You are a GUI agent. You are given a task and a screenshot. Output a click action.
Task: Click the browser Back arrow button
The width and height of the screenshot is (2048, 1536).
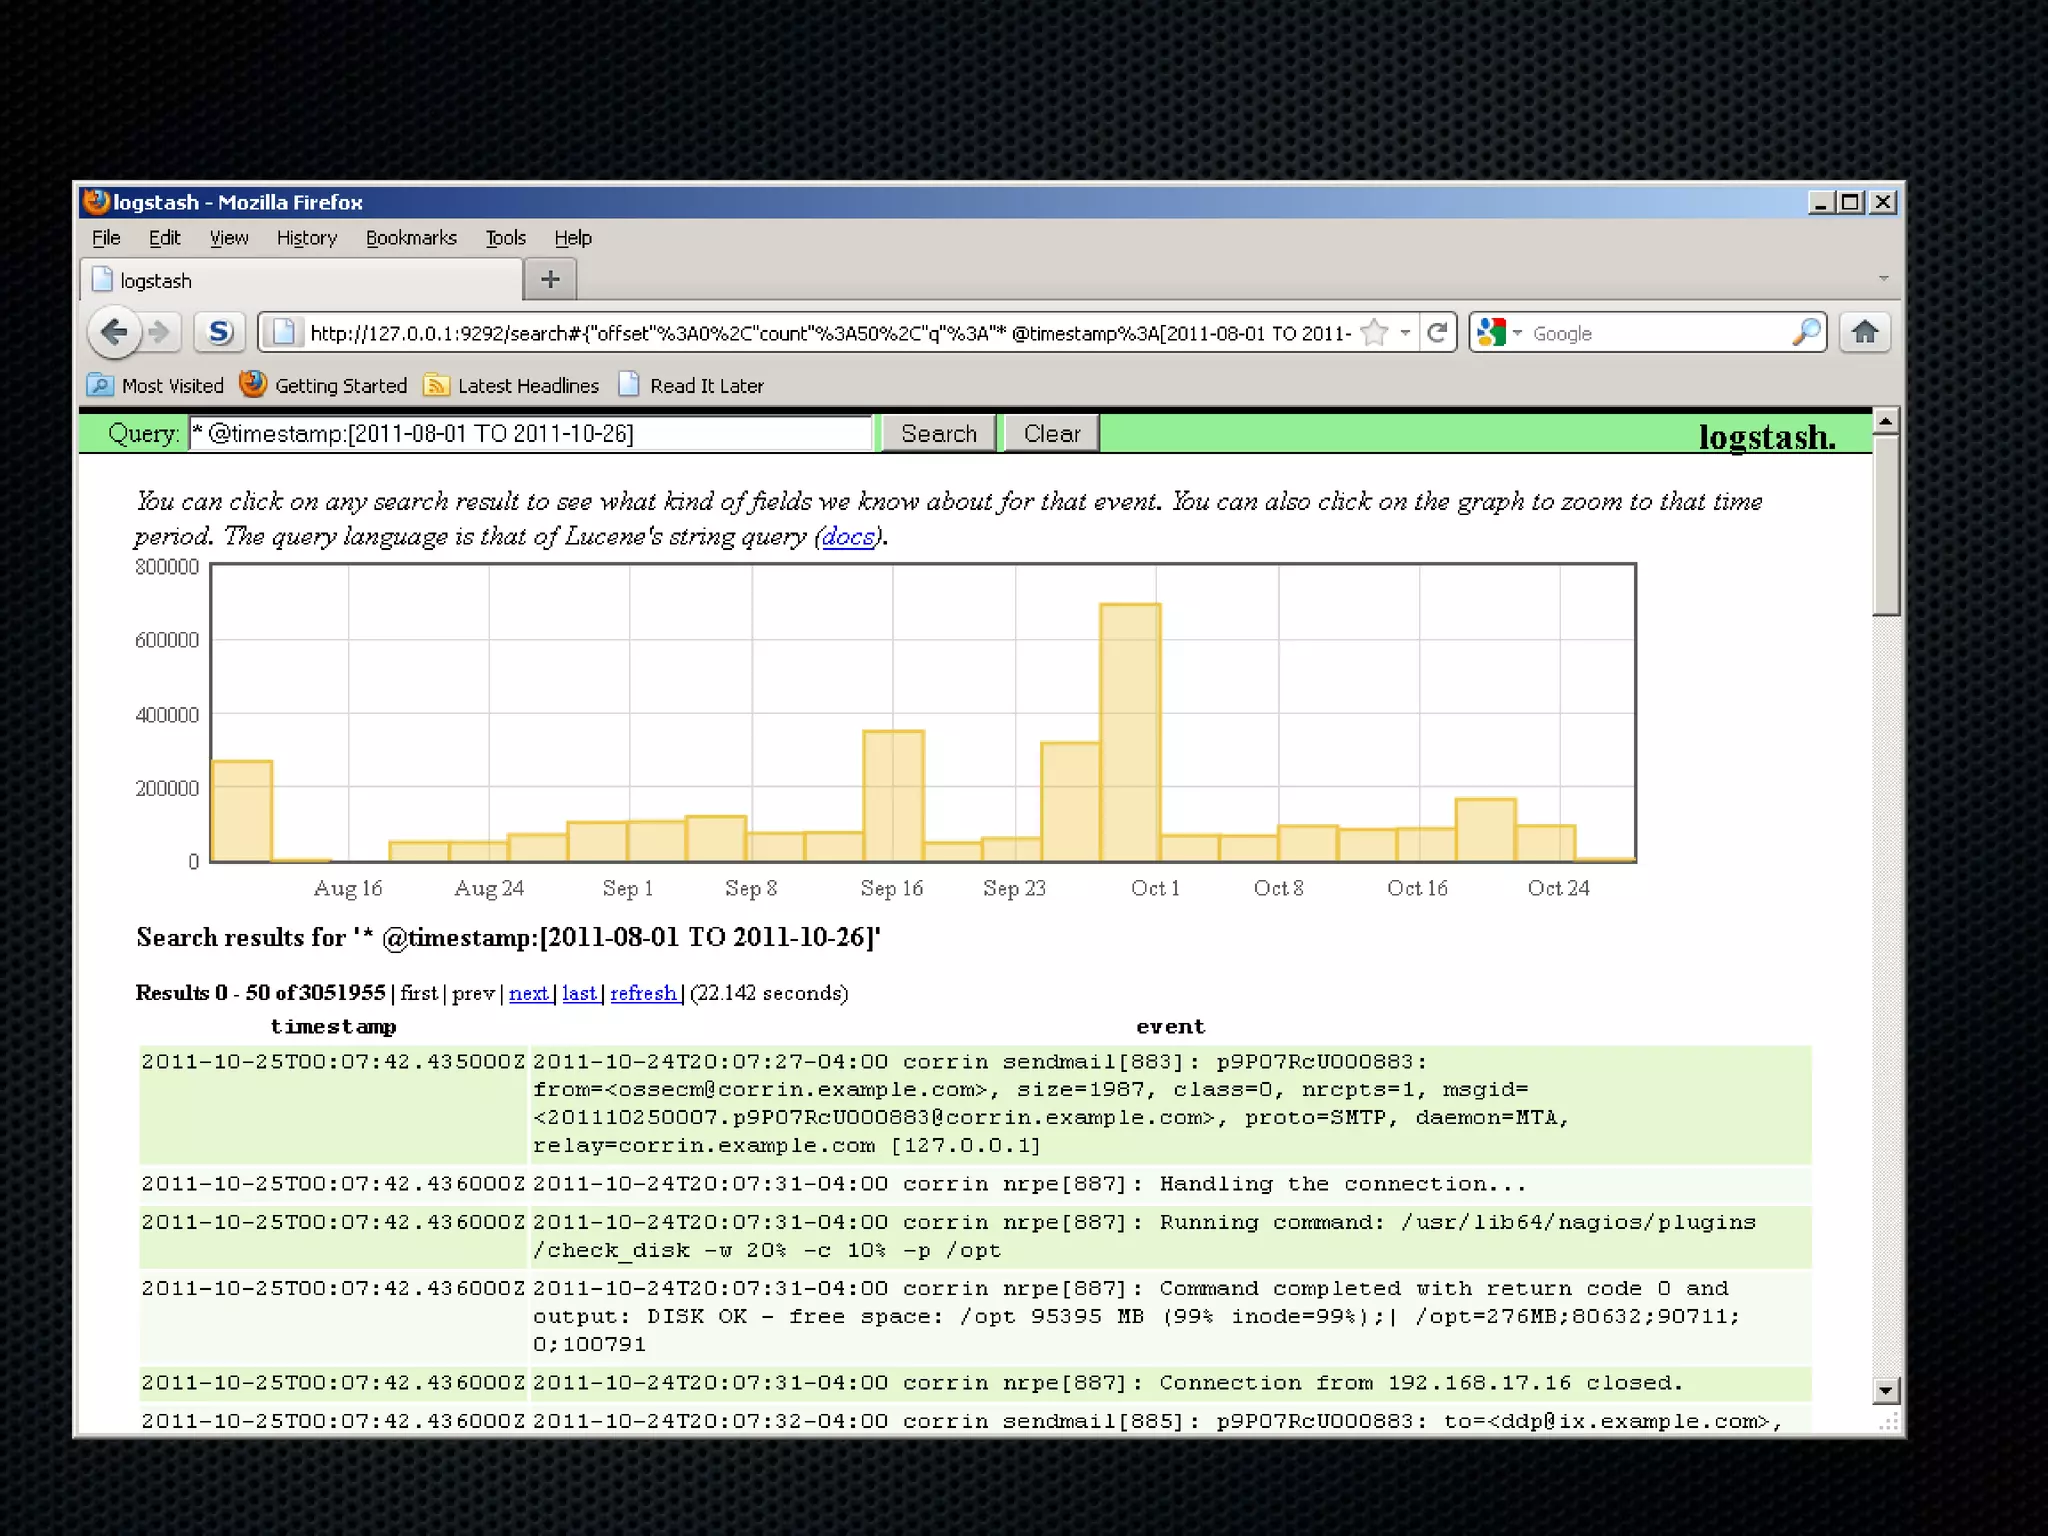[114, 332]
